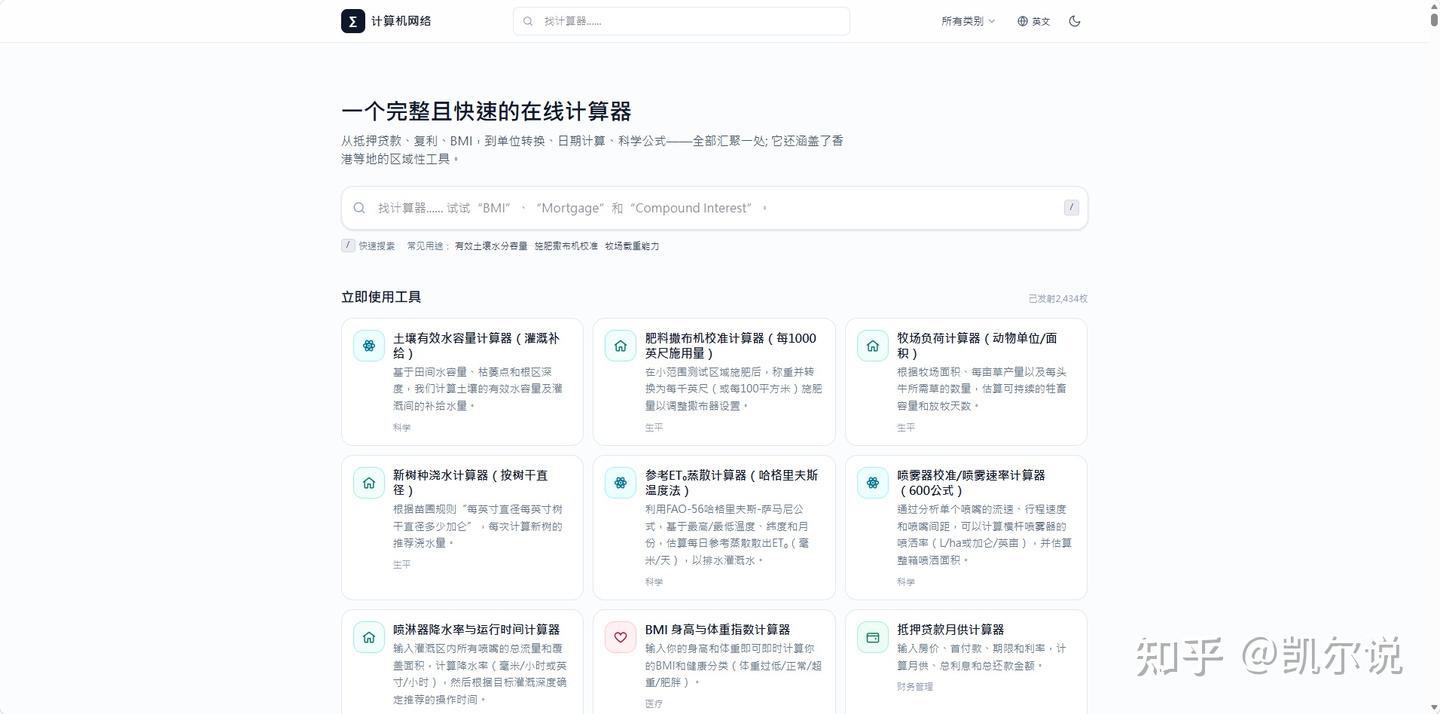Click the 一个完整且快速的在线计算器 headline

click(x=486, y=111)
